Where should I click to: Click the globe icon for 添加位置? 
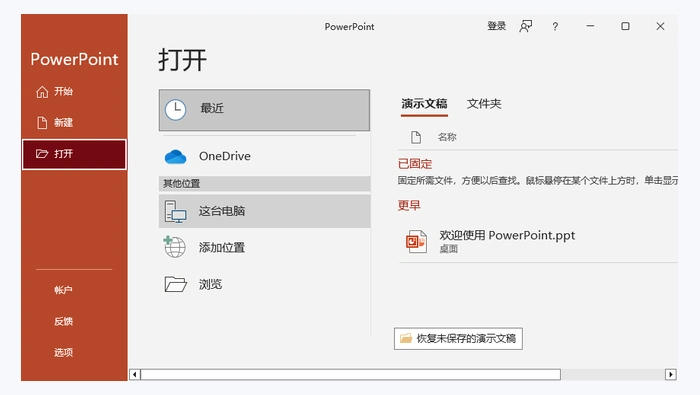pos(175,247)
